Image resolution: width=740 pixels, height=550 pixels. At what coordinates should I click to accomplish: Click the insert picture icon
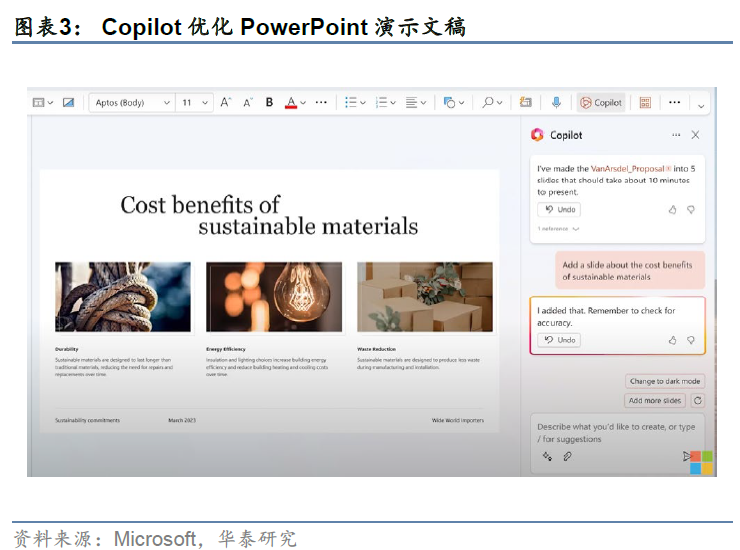point(68,102)
